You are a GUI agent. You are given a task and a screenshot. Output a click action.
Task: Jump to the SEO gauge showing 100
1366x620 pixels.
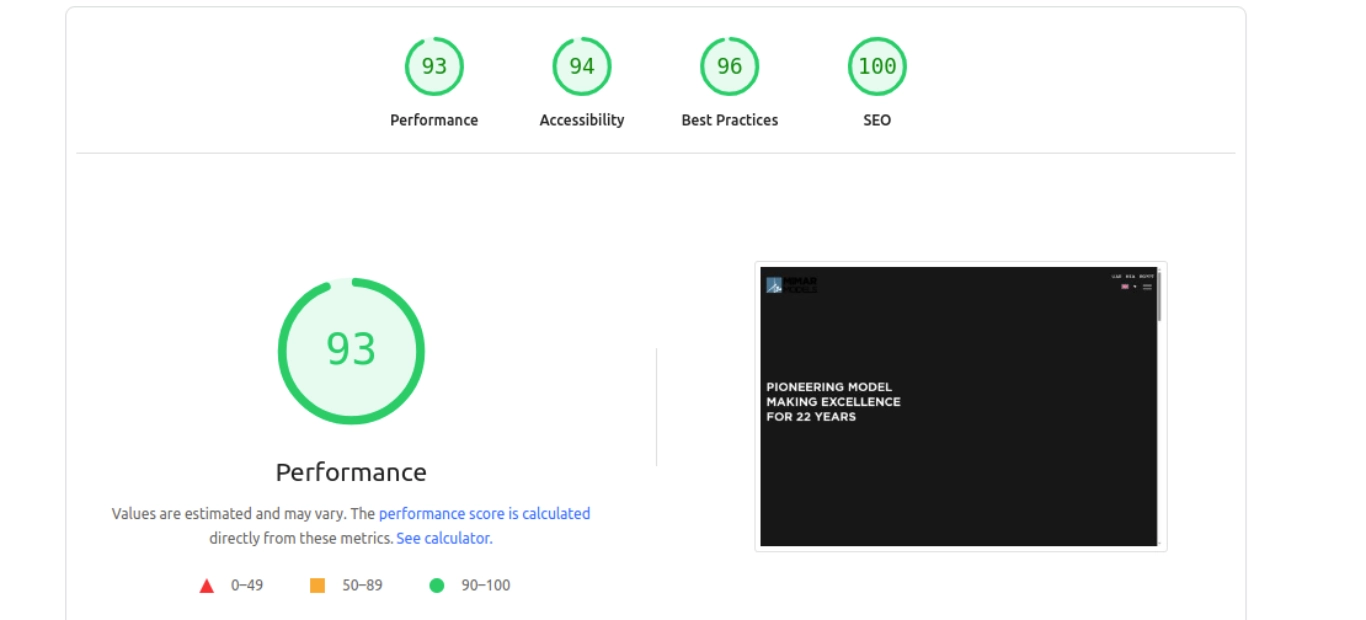pyautogui.click(x=877, y=67)
